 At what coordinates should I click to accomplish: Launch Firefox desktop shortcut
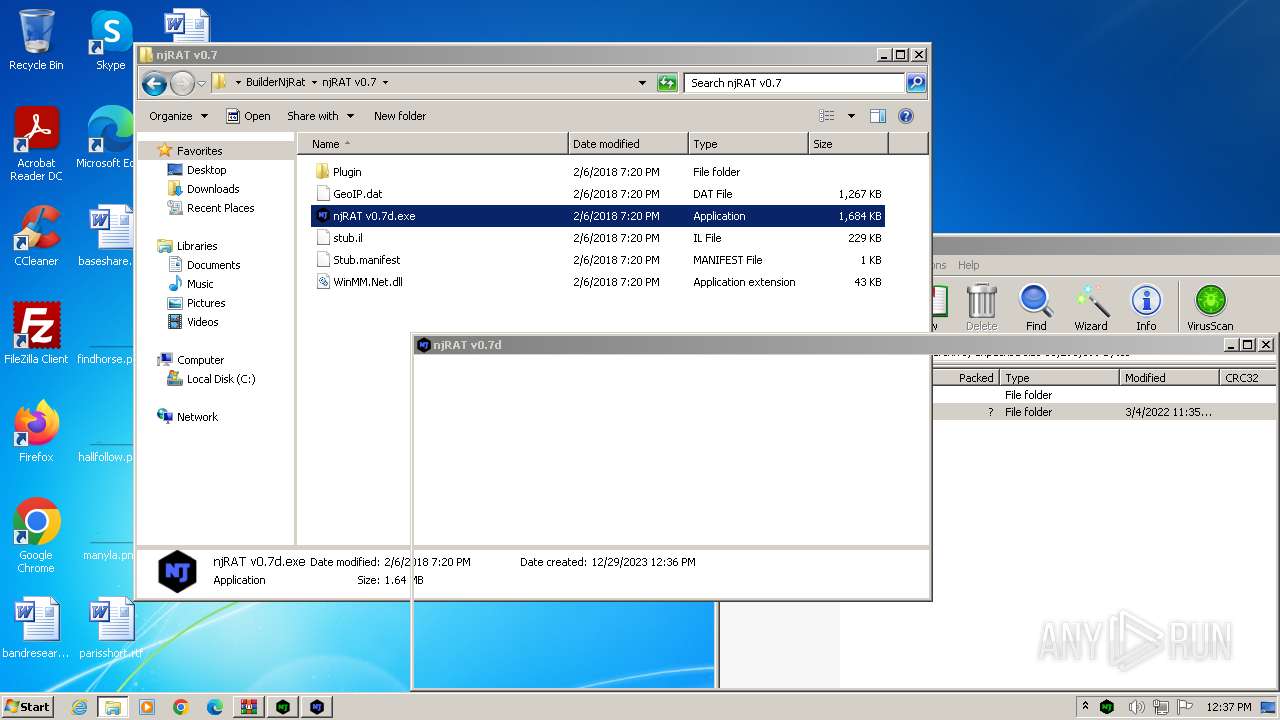coord(36,432)
